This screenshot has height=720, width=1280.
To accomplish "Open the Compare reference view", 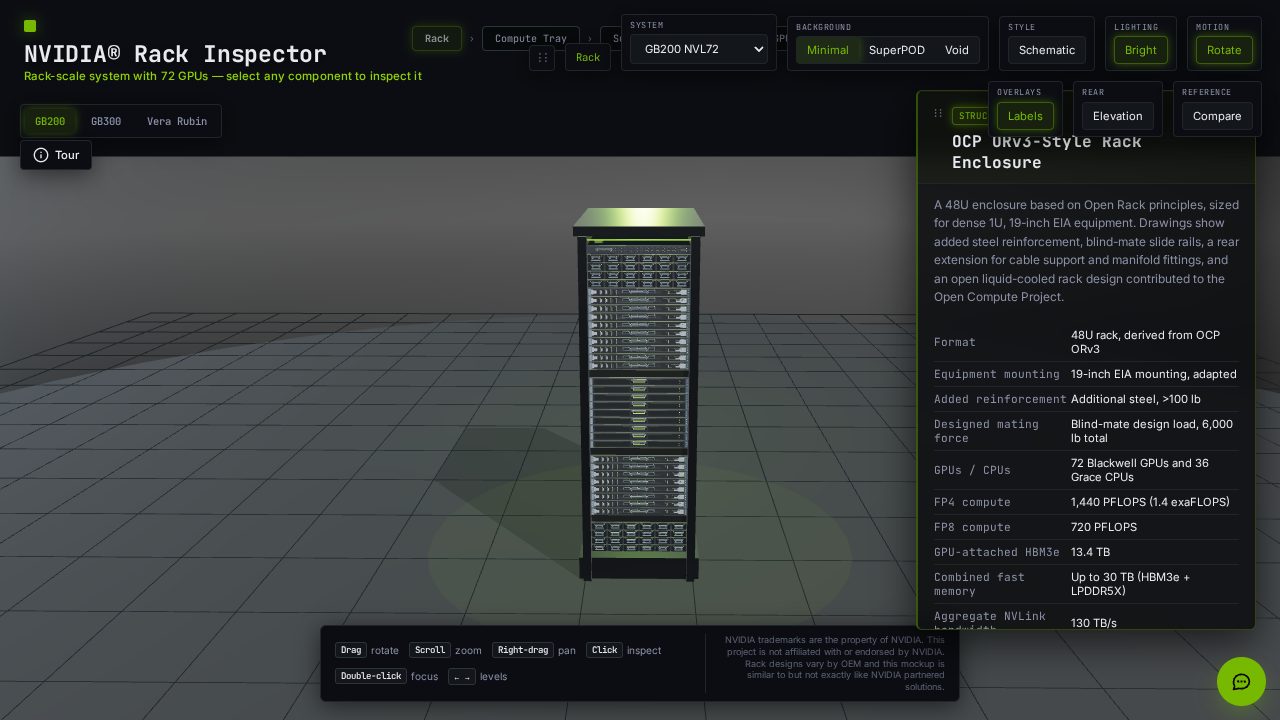I will click(1217, 116).
